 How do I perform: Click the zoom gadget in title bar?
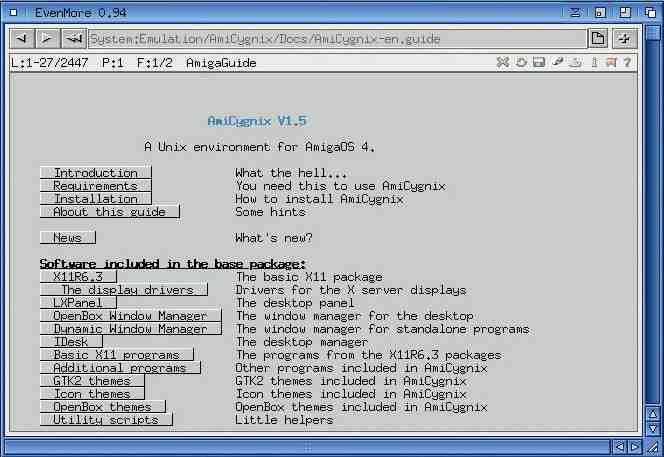(625, 12)
